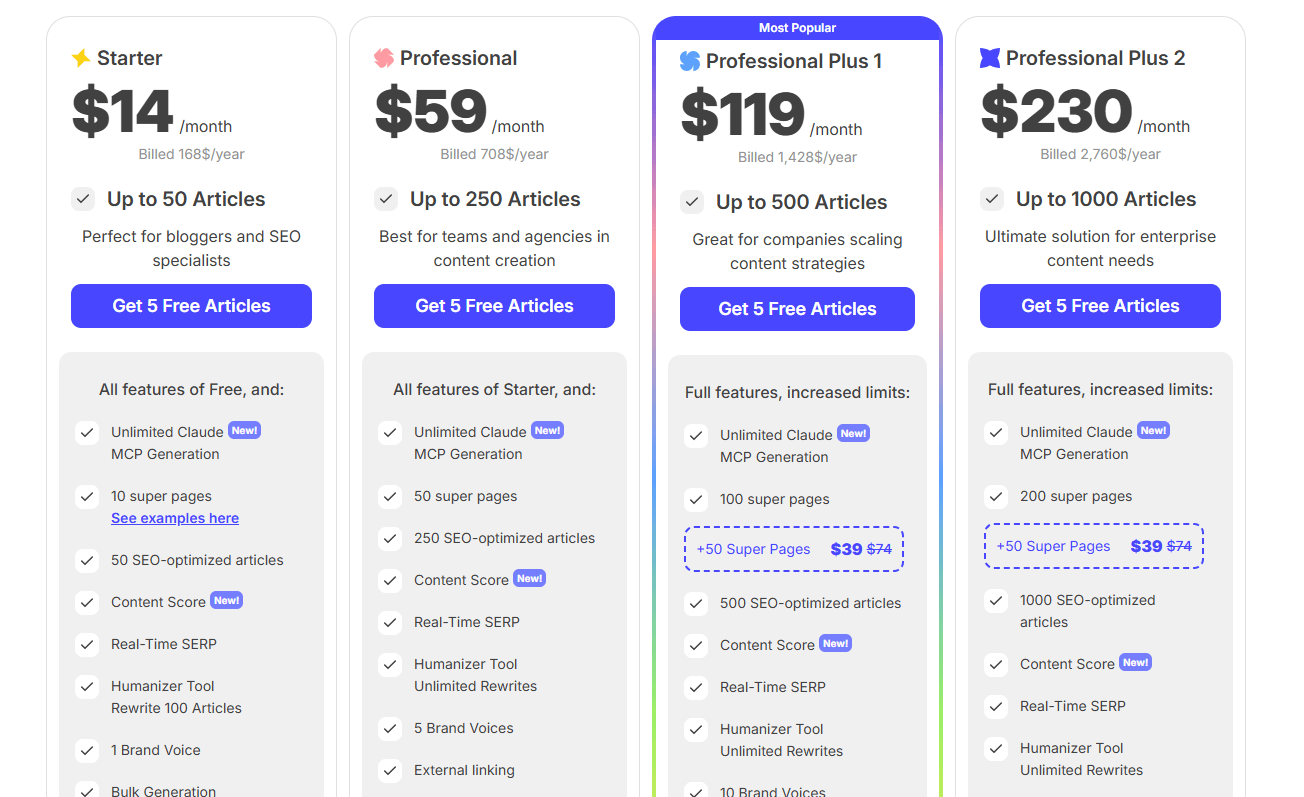Select +50 Super Pages add-on in Plus 2
The width and height of the screenshot is (1304, 797).
(x=1094, y=546)
